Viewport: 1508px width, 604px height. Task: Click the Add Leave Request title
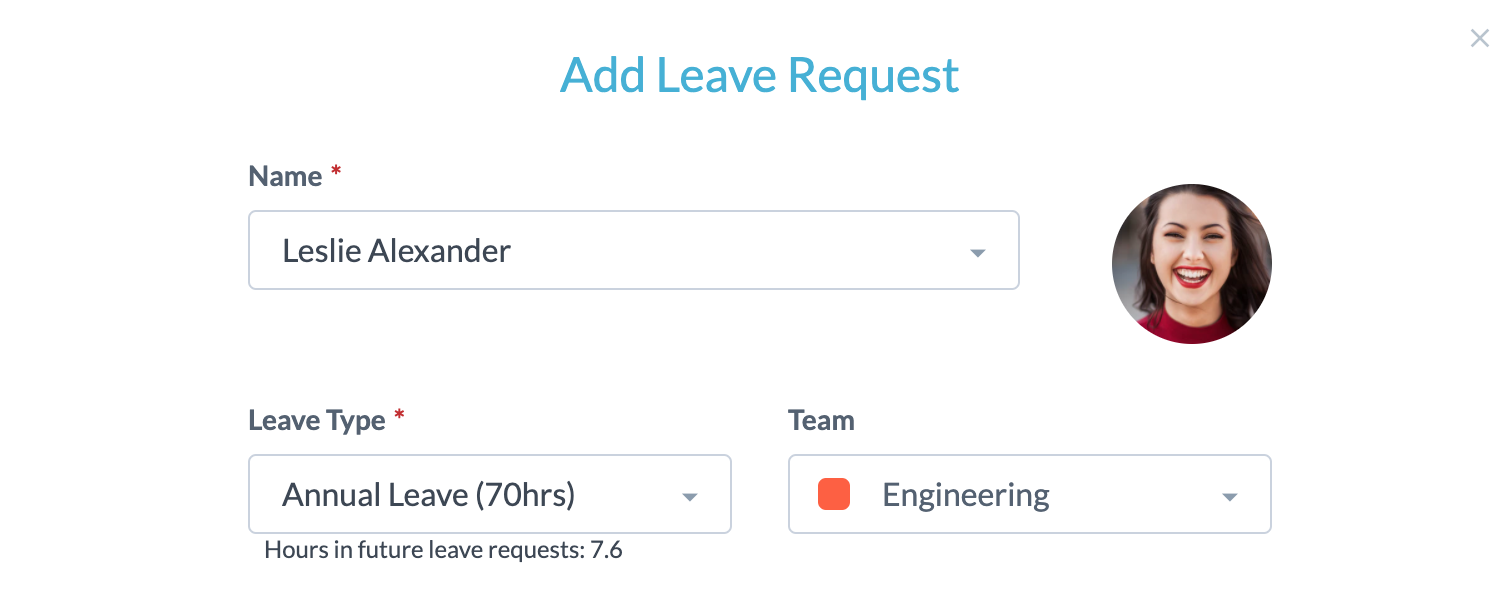(760, 75)
